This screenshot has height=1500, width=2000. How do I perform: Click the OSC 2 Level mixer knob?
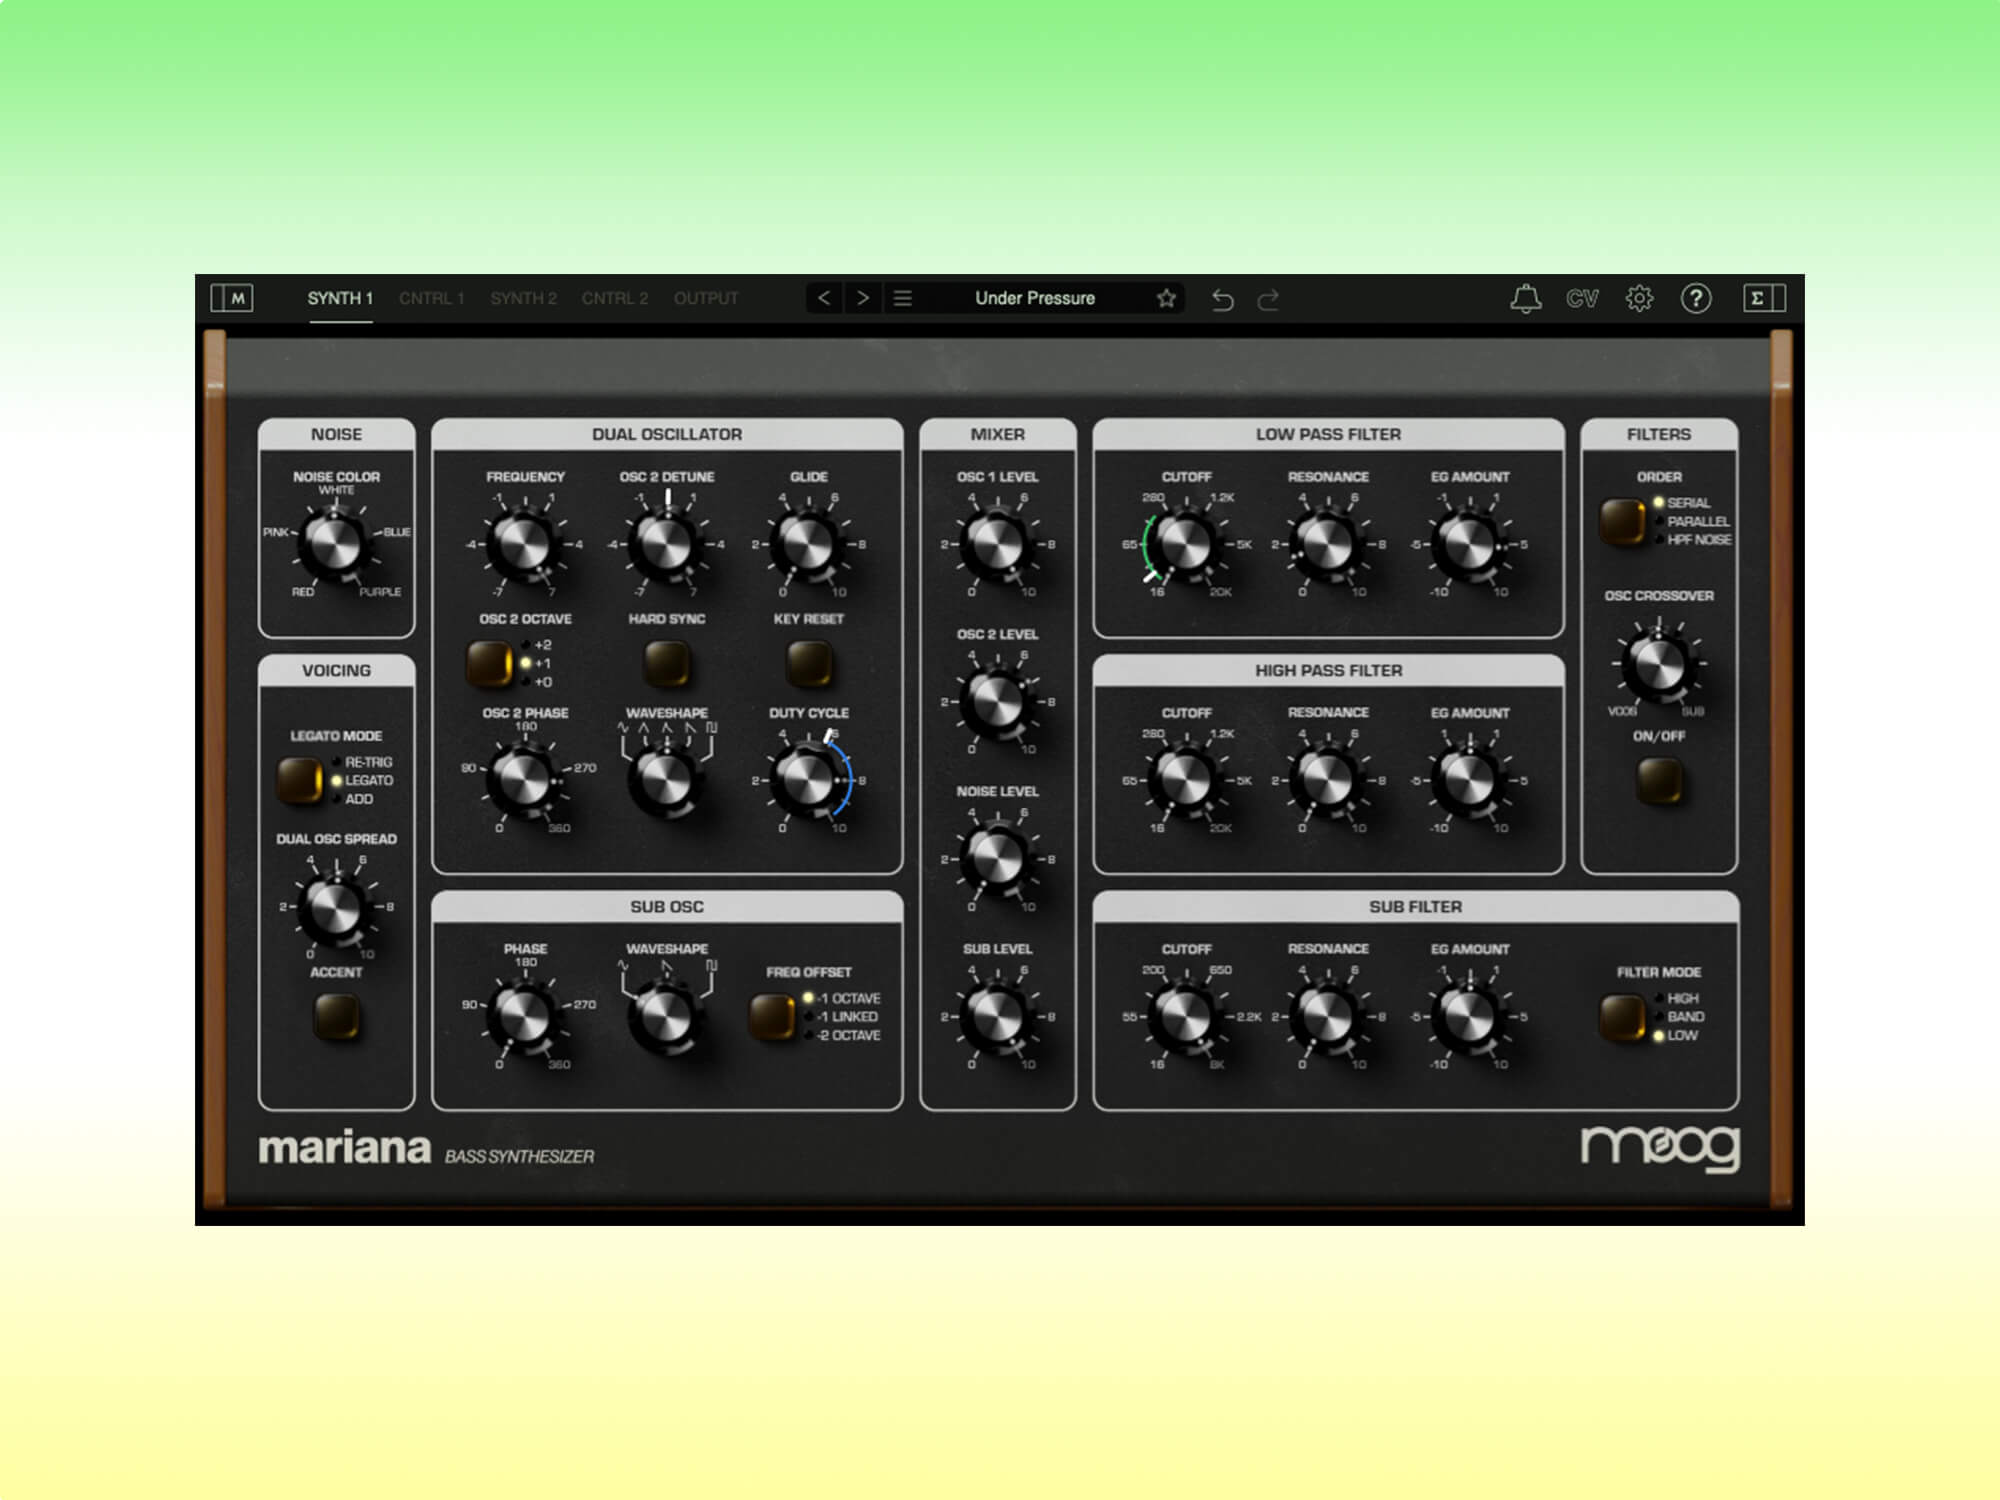996,701
